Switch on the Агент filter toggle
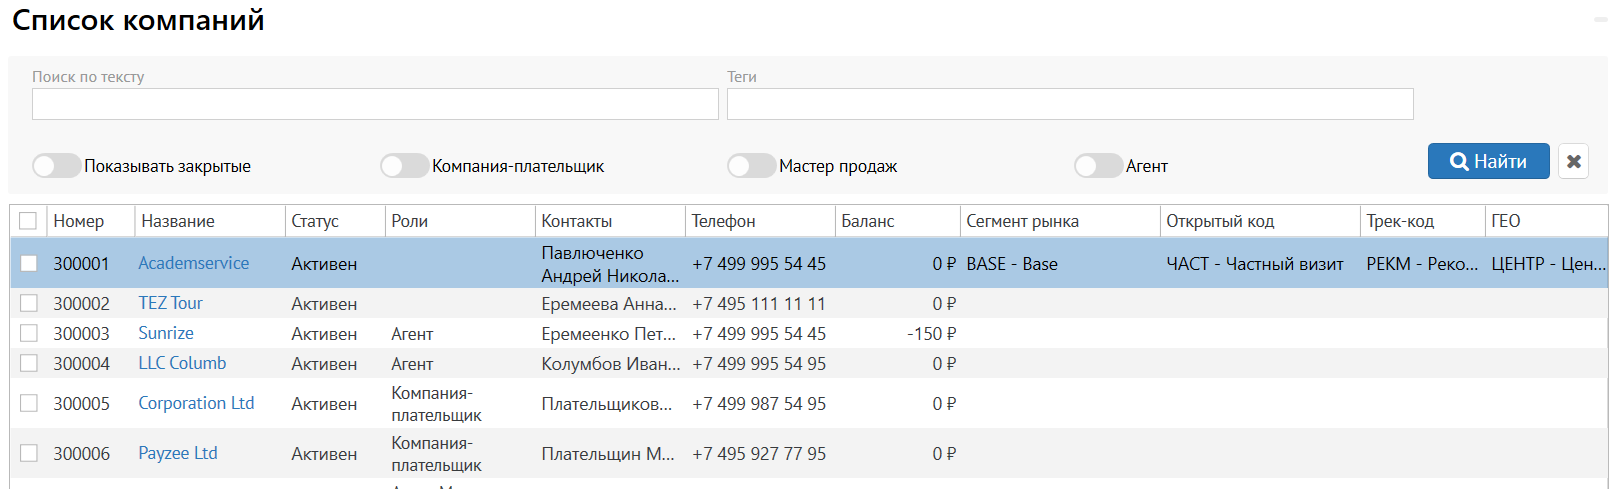Screen dimensions: 1615x489 (x=1098, y=166)
